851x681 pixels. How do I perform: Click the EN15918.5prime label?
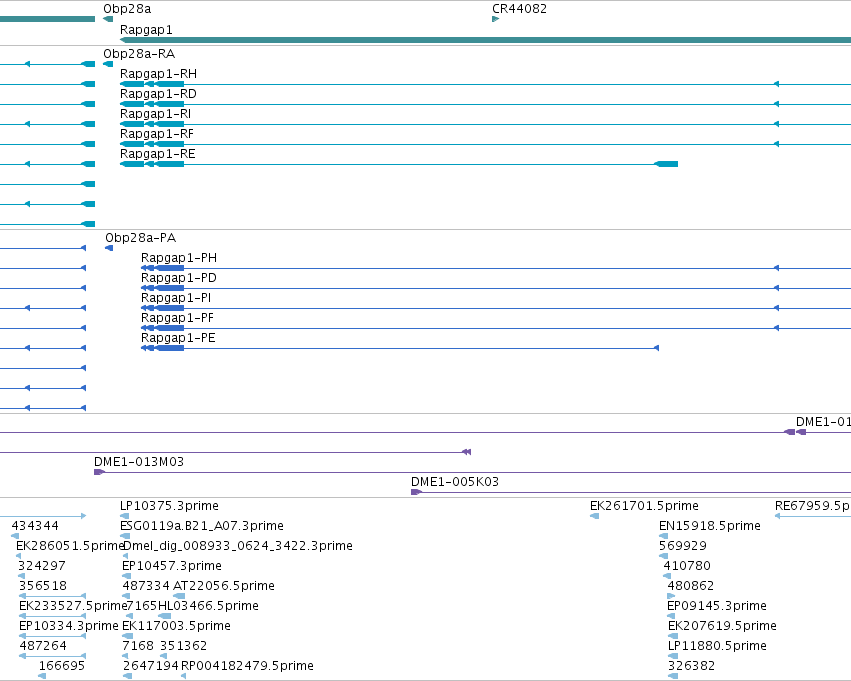click(x=710, y=526)
